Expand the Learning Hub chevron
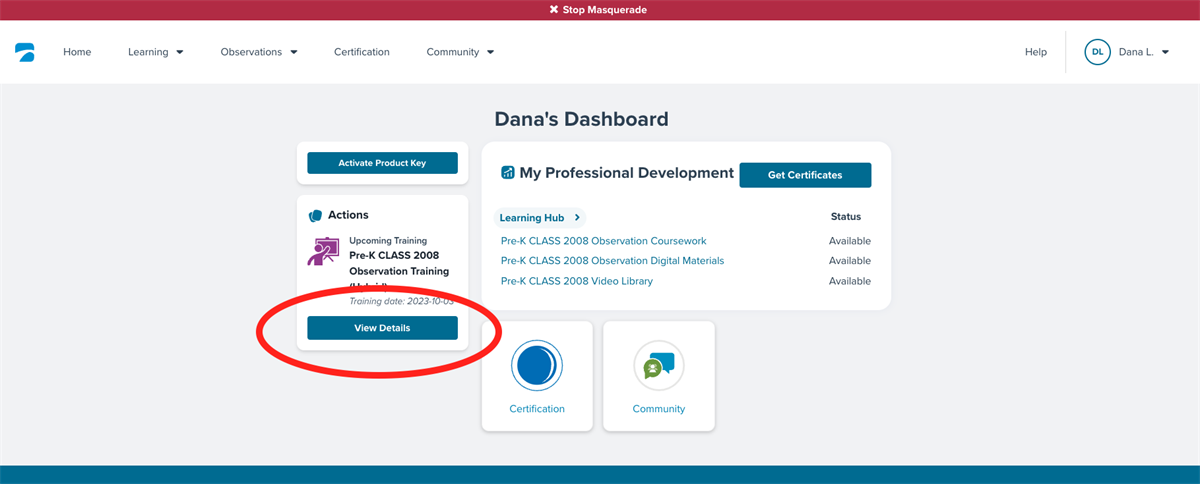1200x484 pixels. [x=578, y=217]
